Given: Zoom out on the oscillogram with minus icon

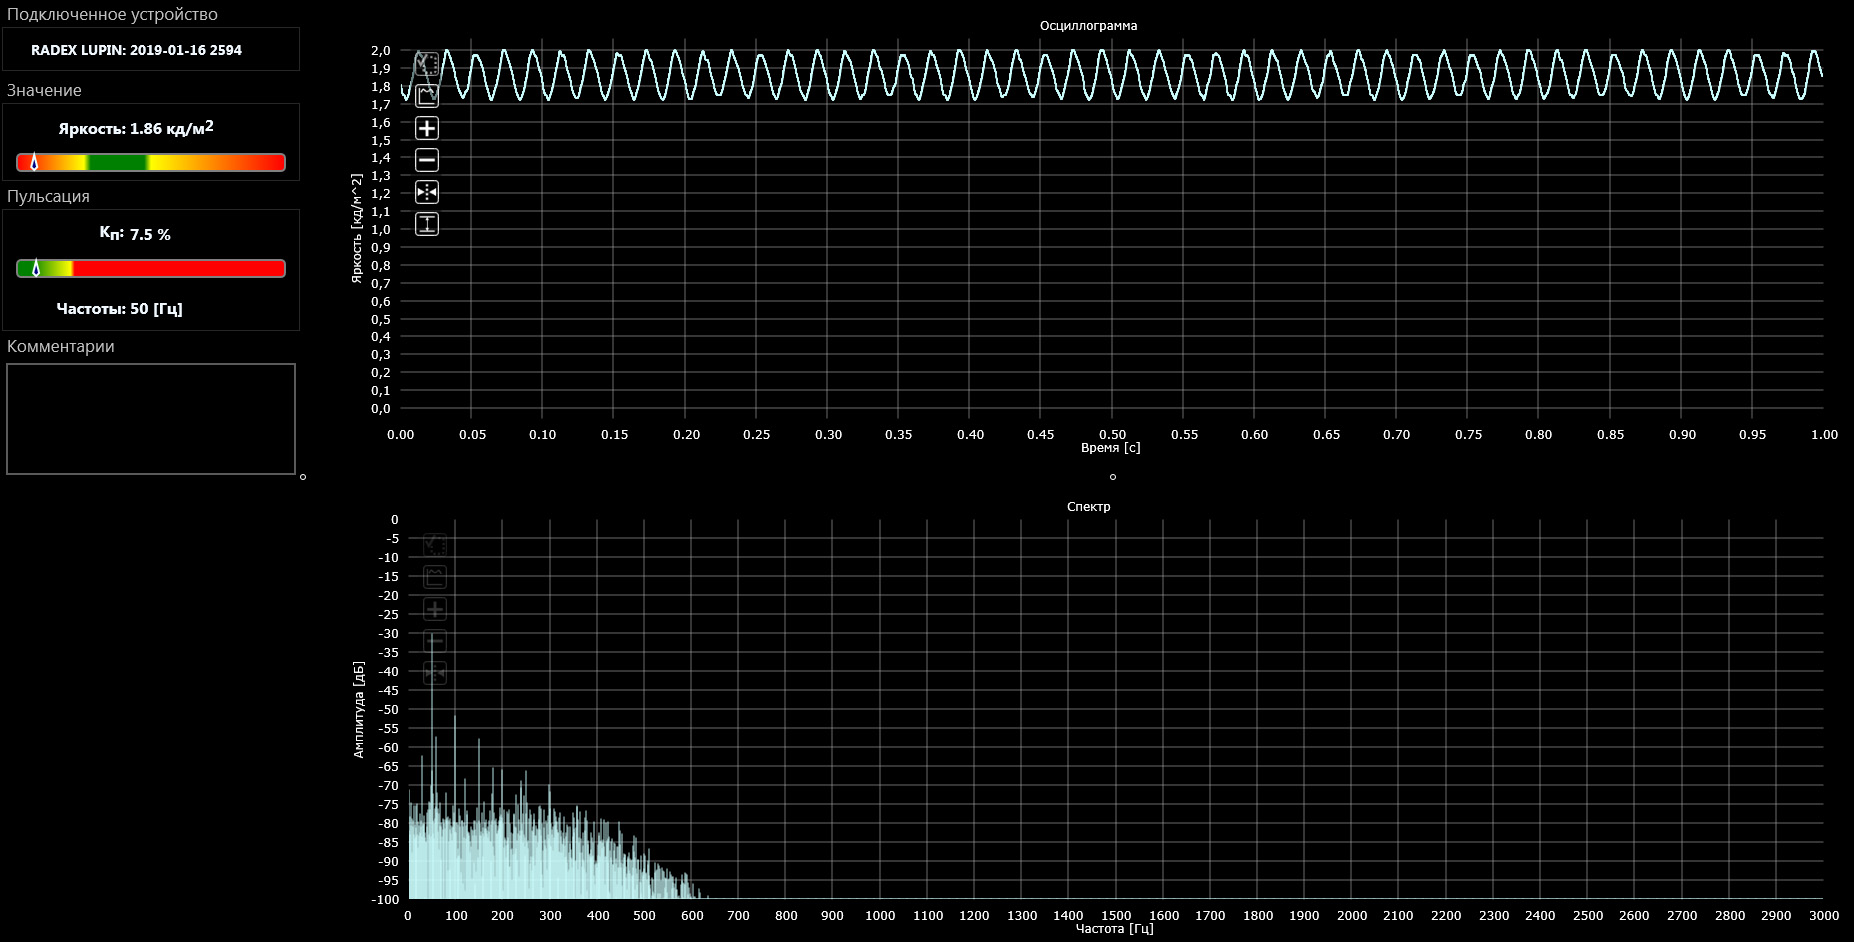Looking at the screenshot, I should tap(427, 160).
